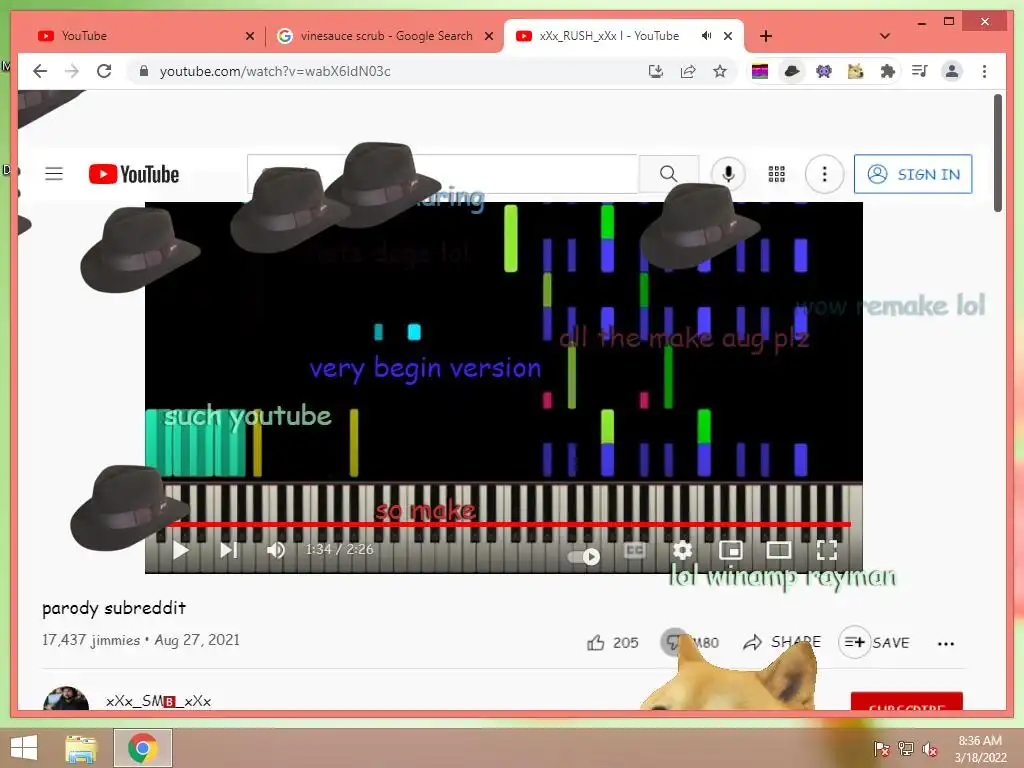Enter full screen mode
This screenshot has width=1024, height=768.
coord(827,550)
